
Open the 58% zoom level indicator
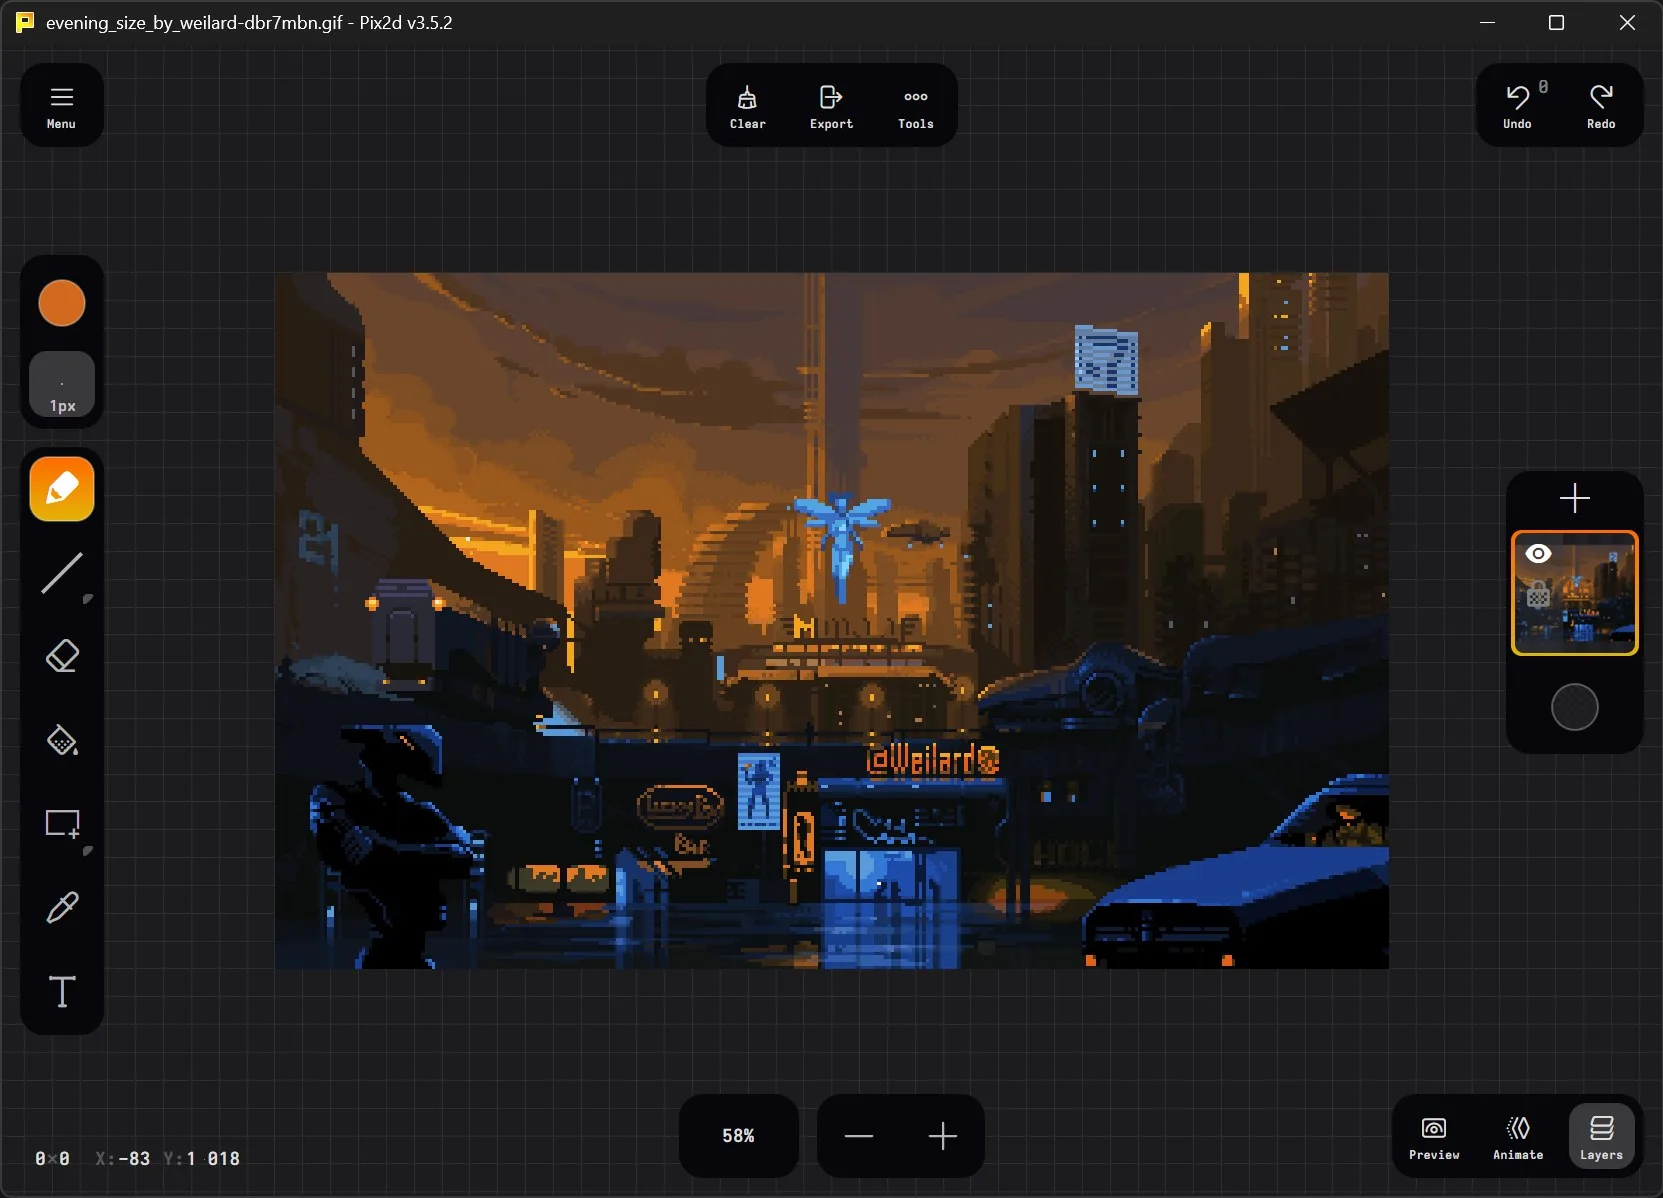click(x=738, y=1136)
